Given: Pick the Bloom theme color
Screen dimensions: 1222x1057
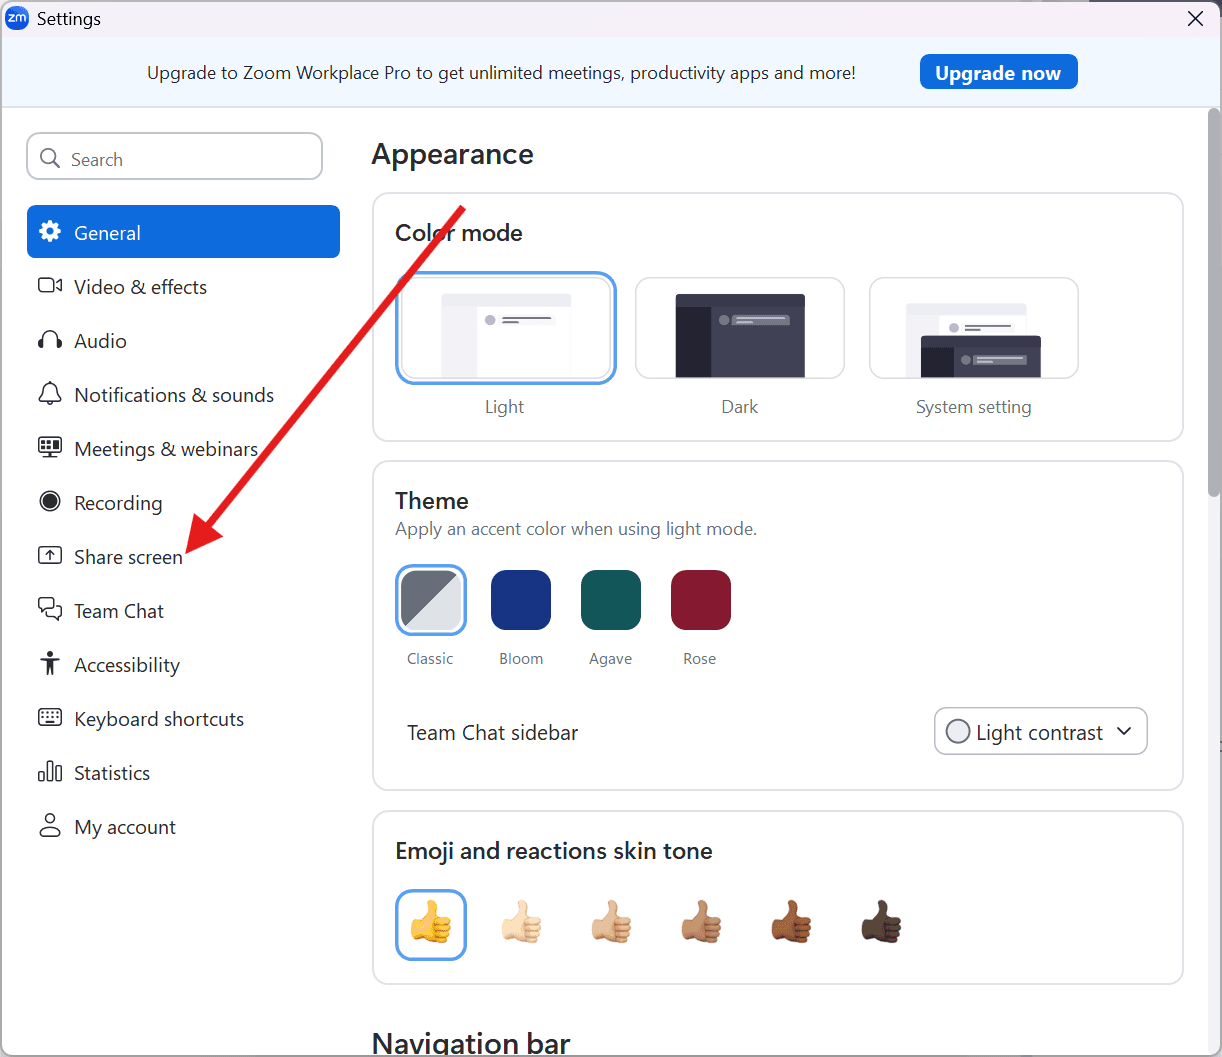Looking at the screenshot, I should pos(521,600).
